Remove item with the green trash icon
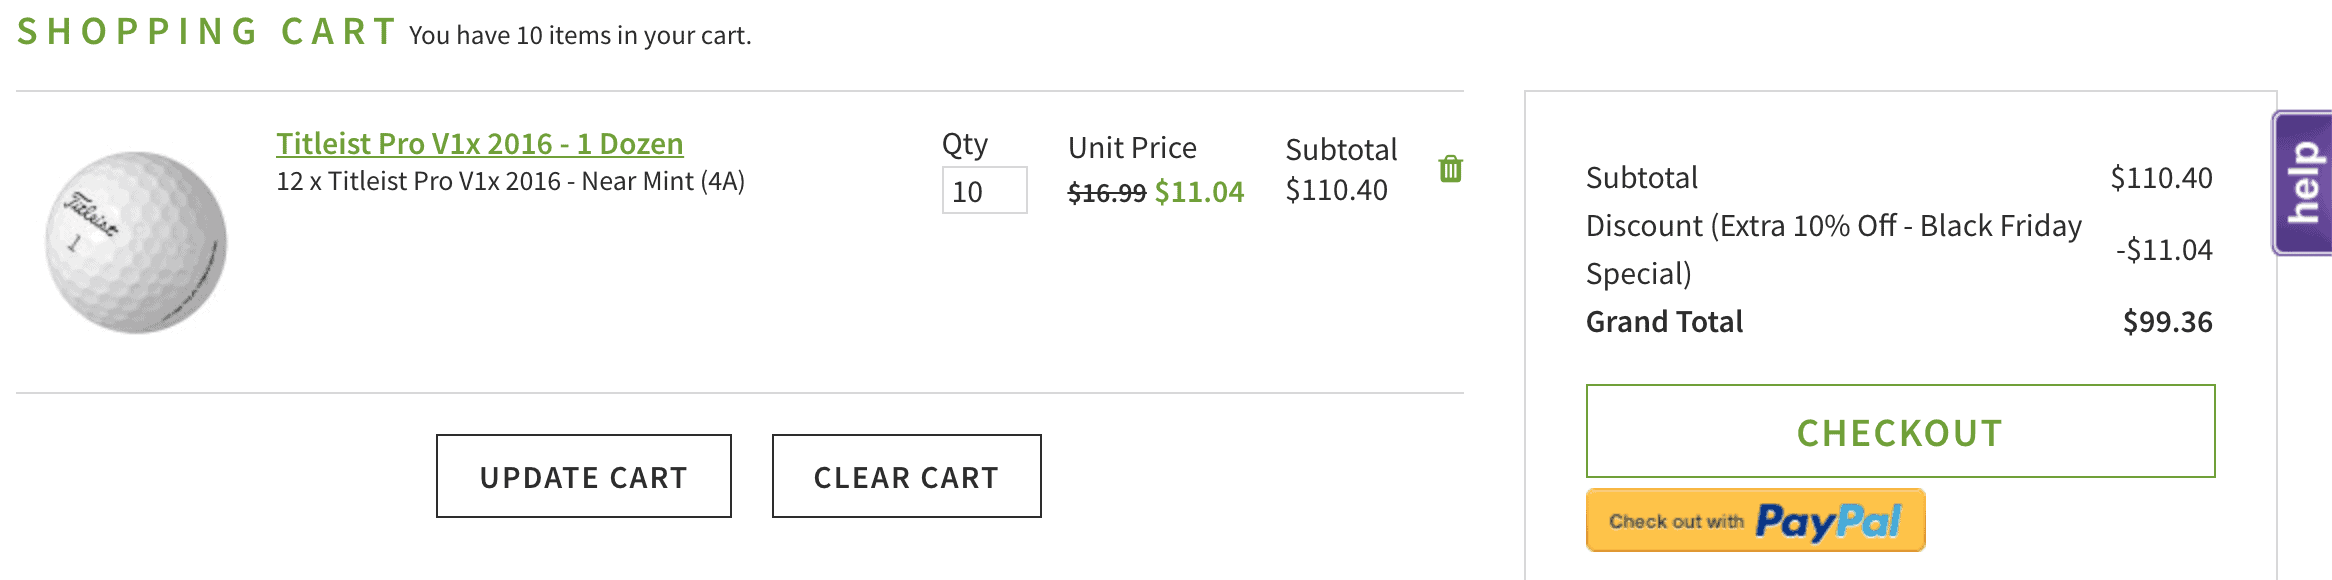Image resolution: width=2332 pixels, height=580 pixels. coord(1450,169)
